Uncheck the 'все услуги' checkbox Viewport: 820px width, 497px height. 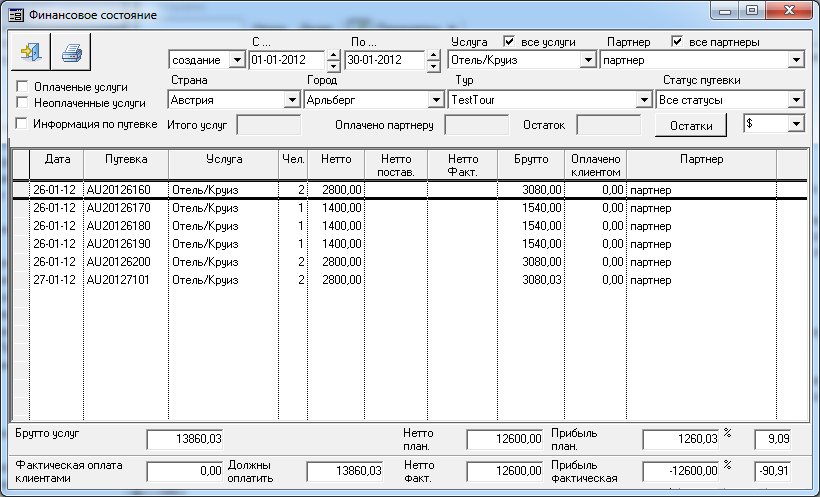pyautogui.click(x=509, y=42)
